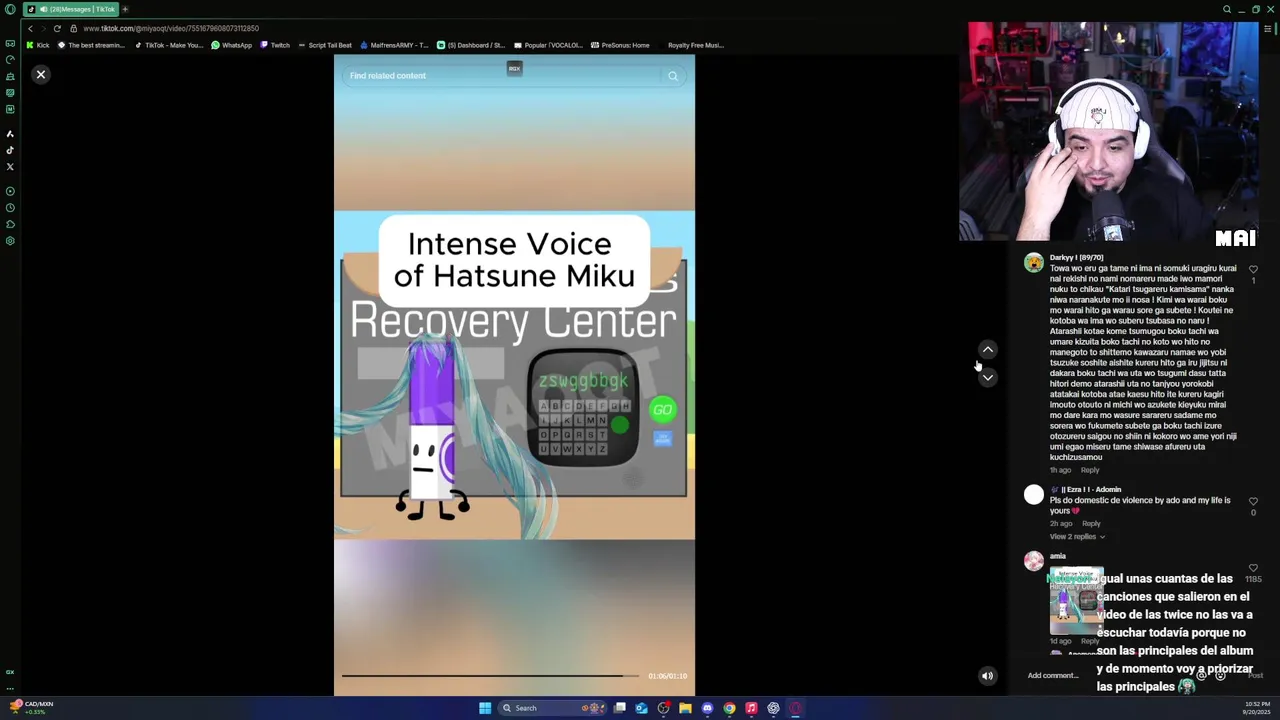This screenshot has width=1280, height=720.
Task: Like Ezra's comment with heart icon
Action: [x=1253, y=501]
